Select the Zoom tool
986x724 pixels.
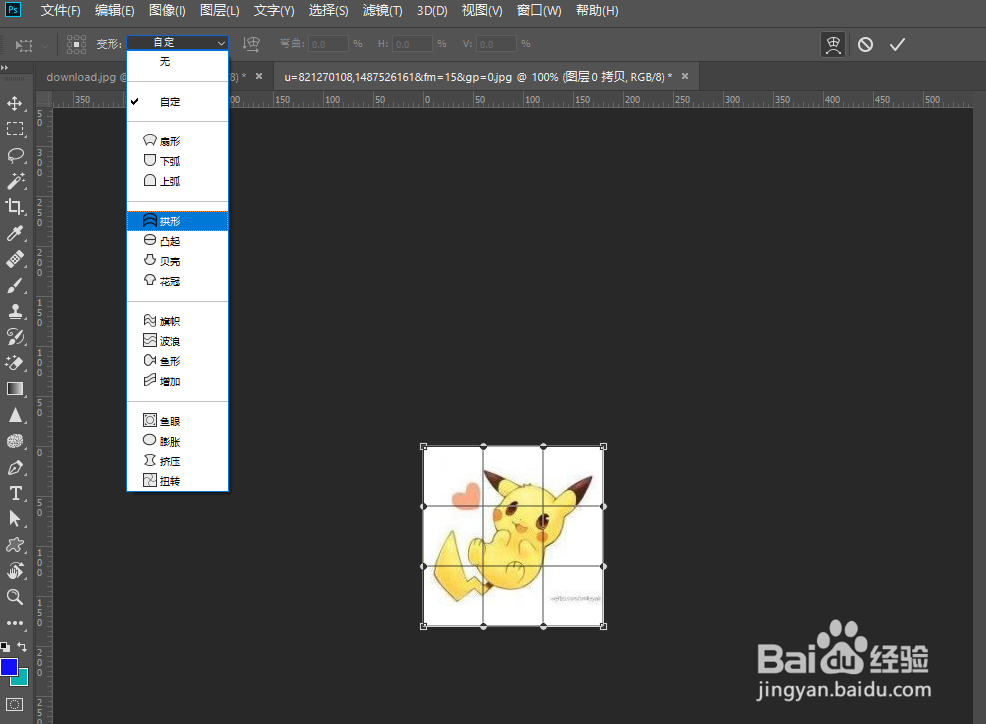click(x=15, y=597)
